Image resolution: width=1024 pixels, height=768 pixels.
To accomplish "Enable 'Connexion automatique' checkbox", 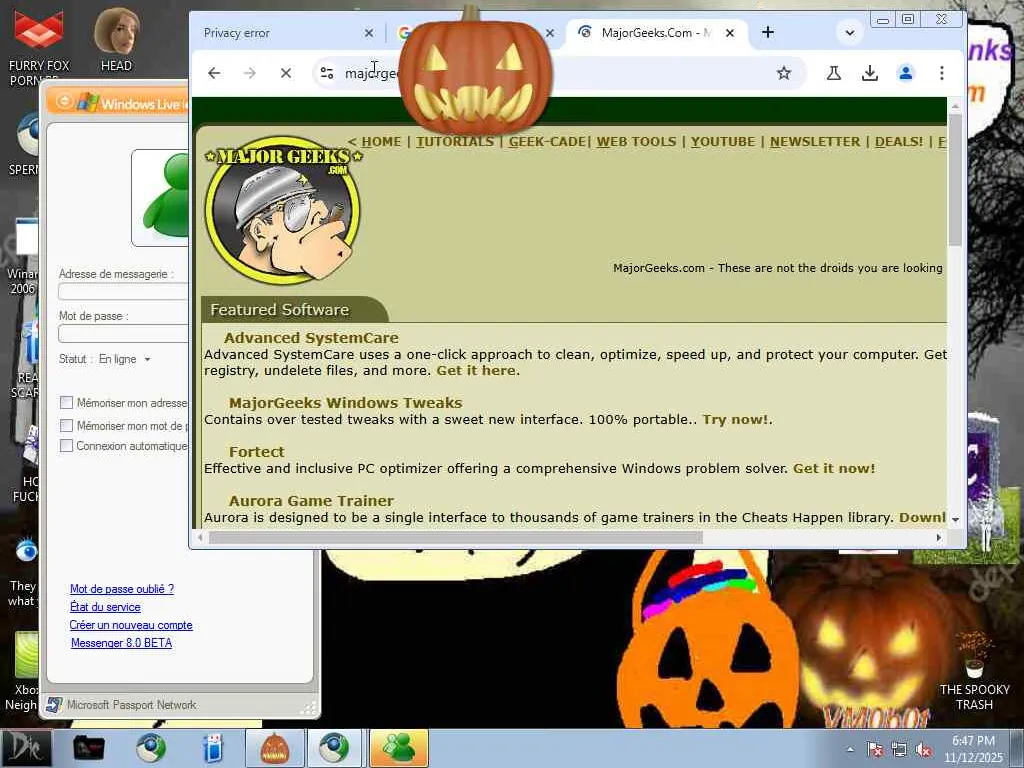I will 66,446.
